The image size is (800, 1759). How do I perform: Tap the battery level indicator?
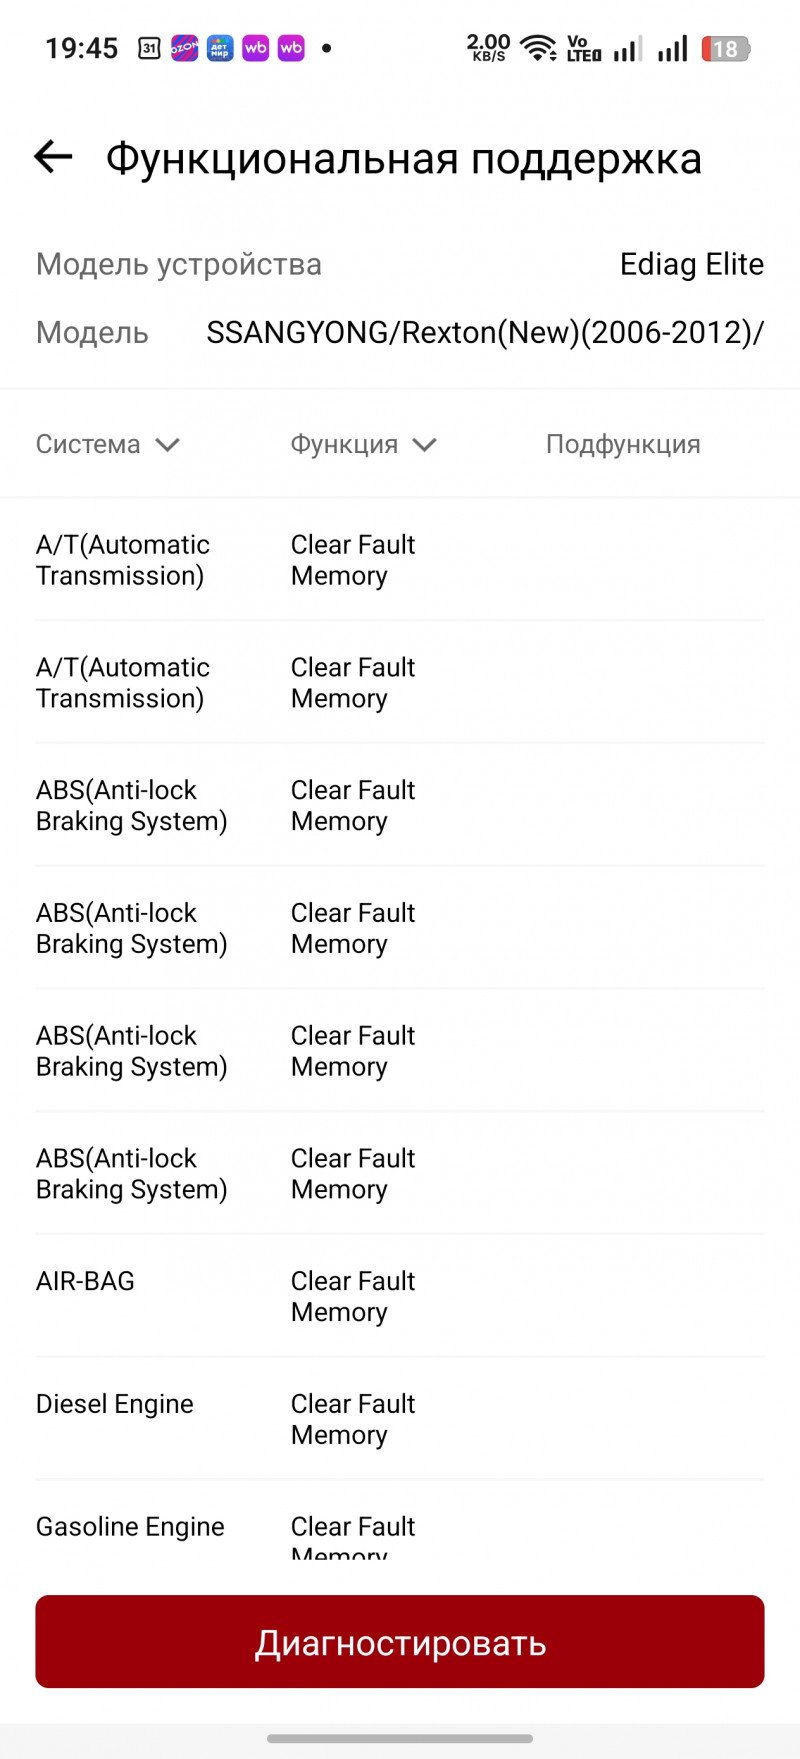(x=726, y=48)
